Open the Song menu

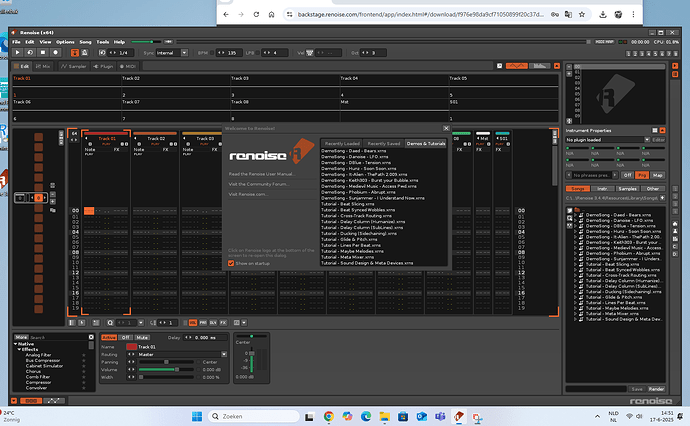coord(85,42)
